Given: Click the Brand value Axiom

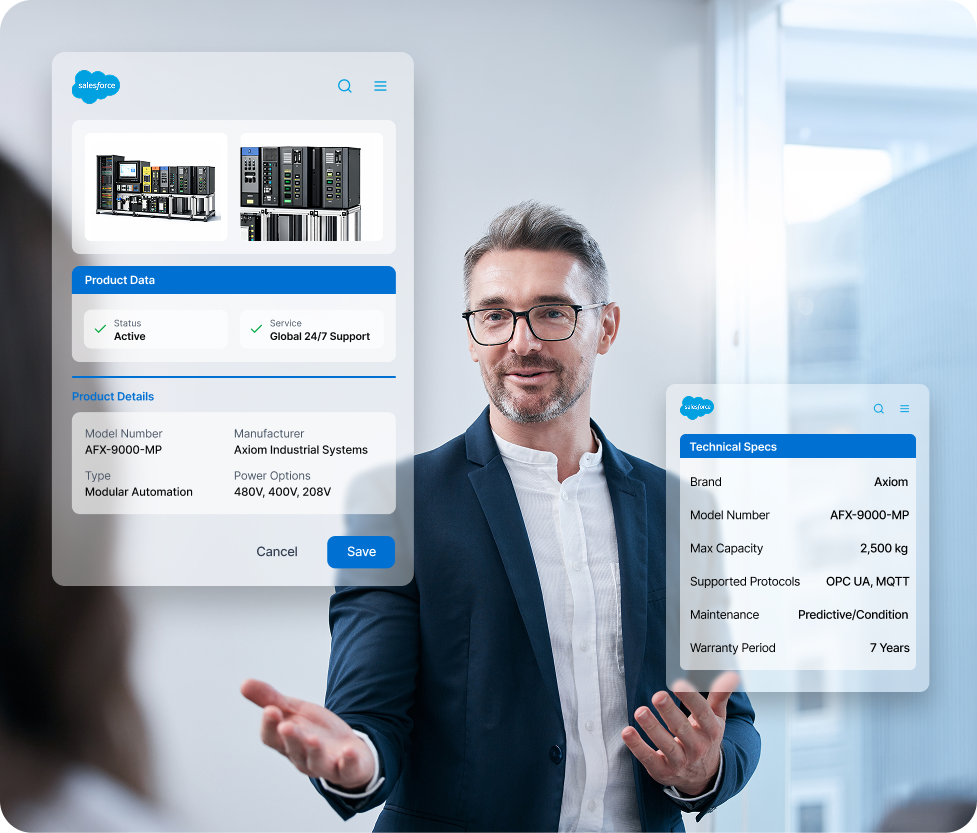Looking at the screenshot, I should [891, 482].
